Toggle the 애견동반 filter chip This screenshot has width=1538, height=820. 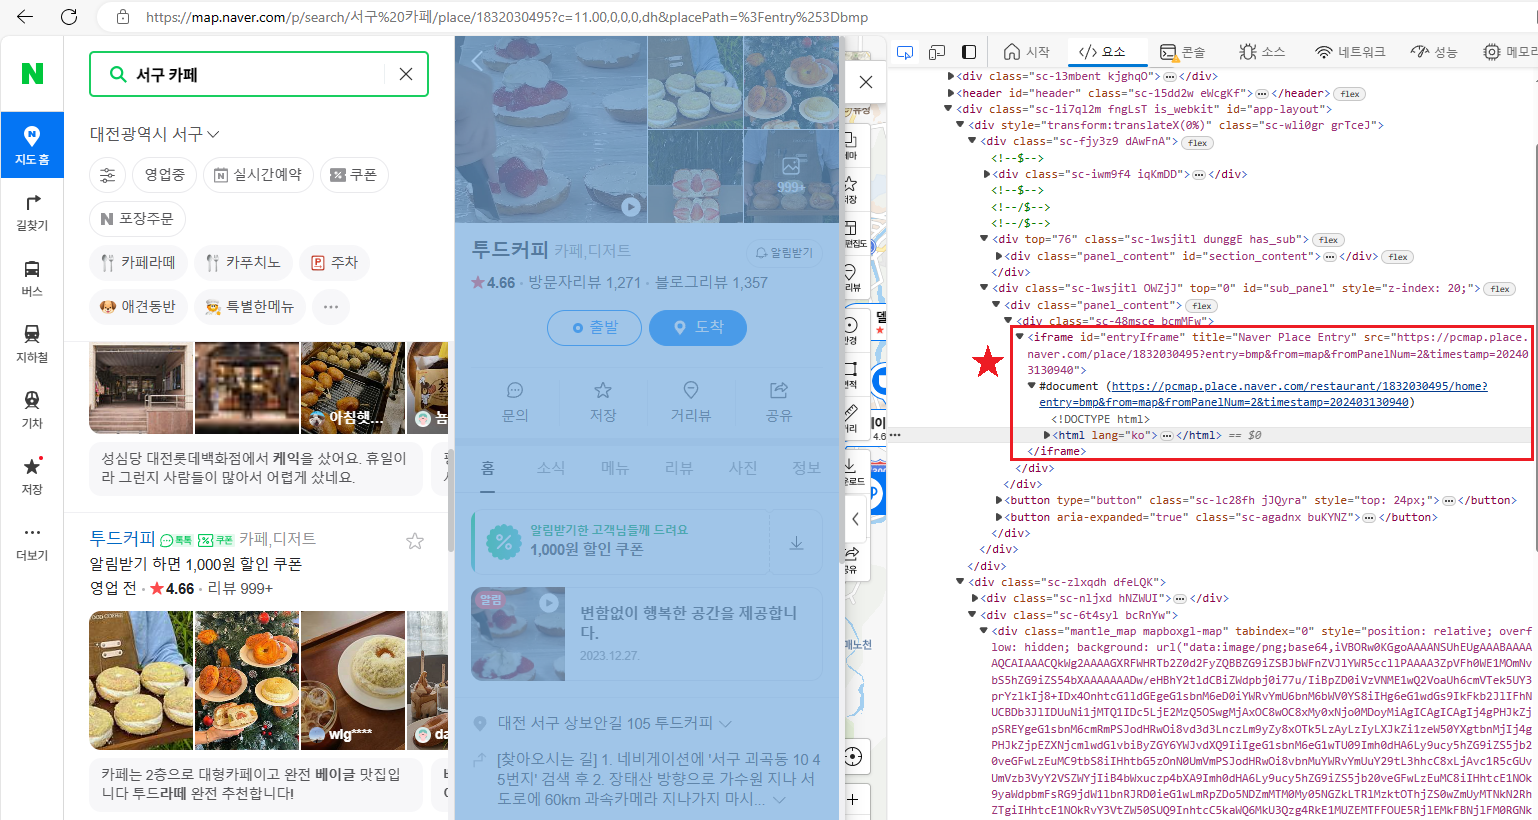pyautogui.click(x=138, y=306)
